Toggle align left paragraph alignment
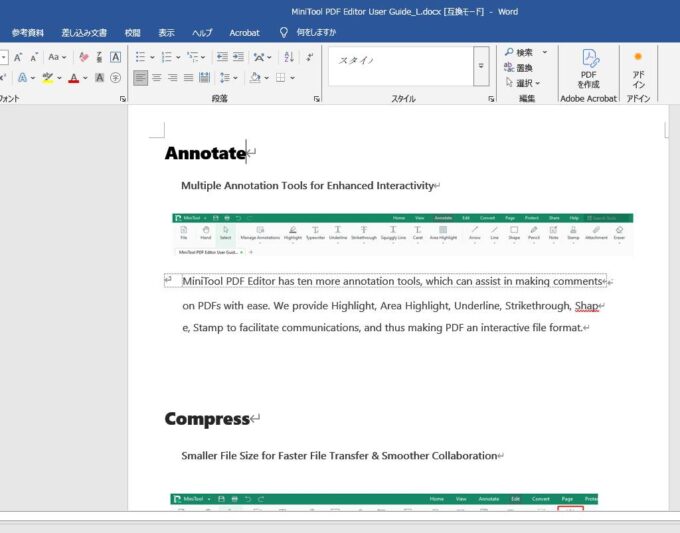This screenshot has height=533, width=680. click(x=140, y=78)
